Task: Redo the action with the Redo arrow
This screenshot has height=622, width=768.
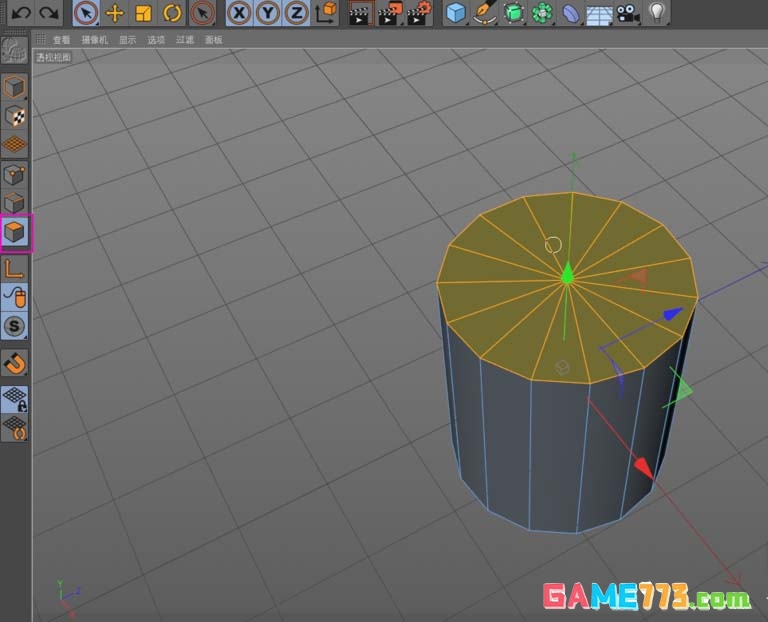Action: [x=48, y=13]
